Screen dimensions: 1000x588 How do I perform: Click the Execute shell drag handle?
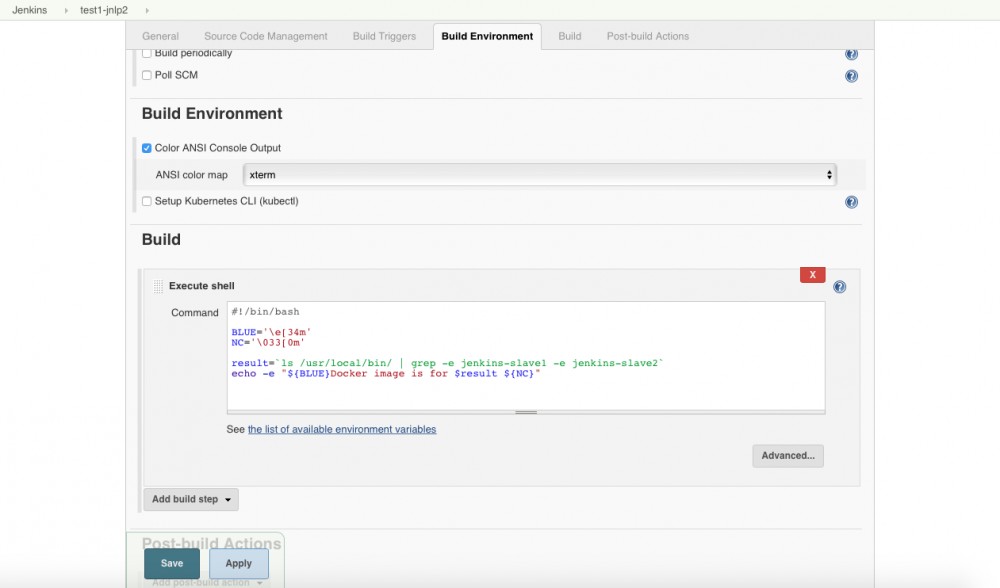(157, 285)
